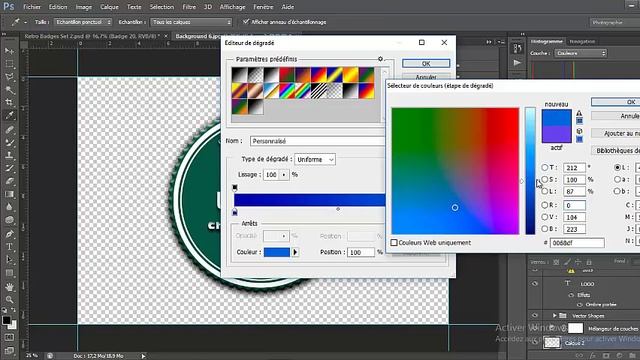Image resolution: width=640 pixels, height=360 pixels.
Task: Expand the Vector Shapes group
Action: (554, 316)
